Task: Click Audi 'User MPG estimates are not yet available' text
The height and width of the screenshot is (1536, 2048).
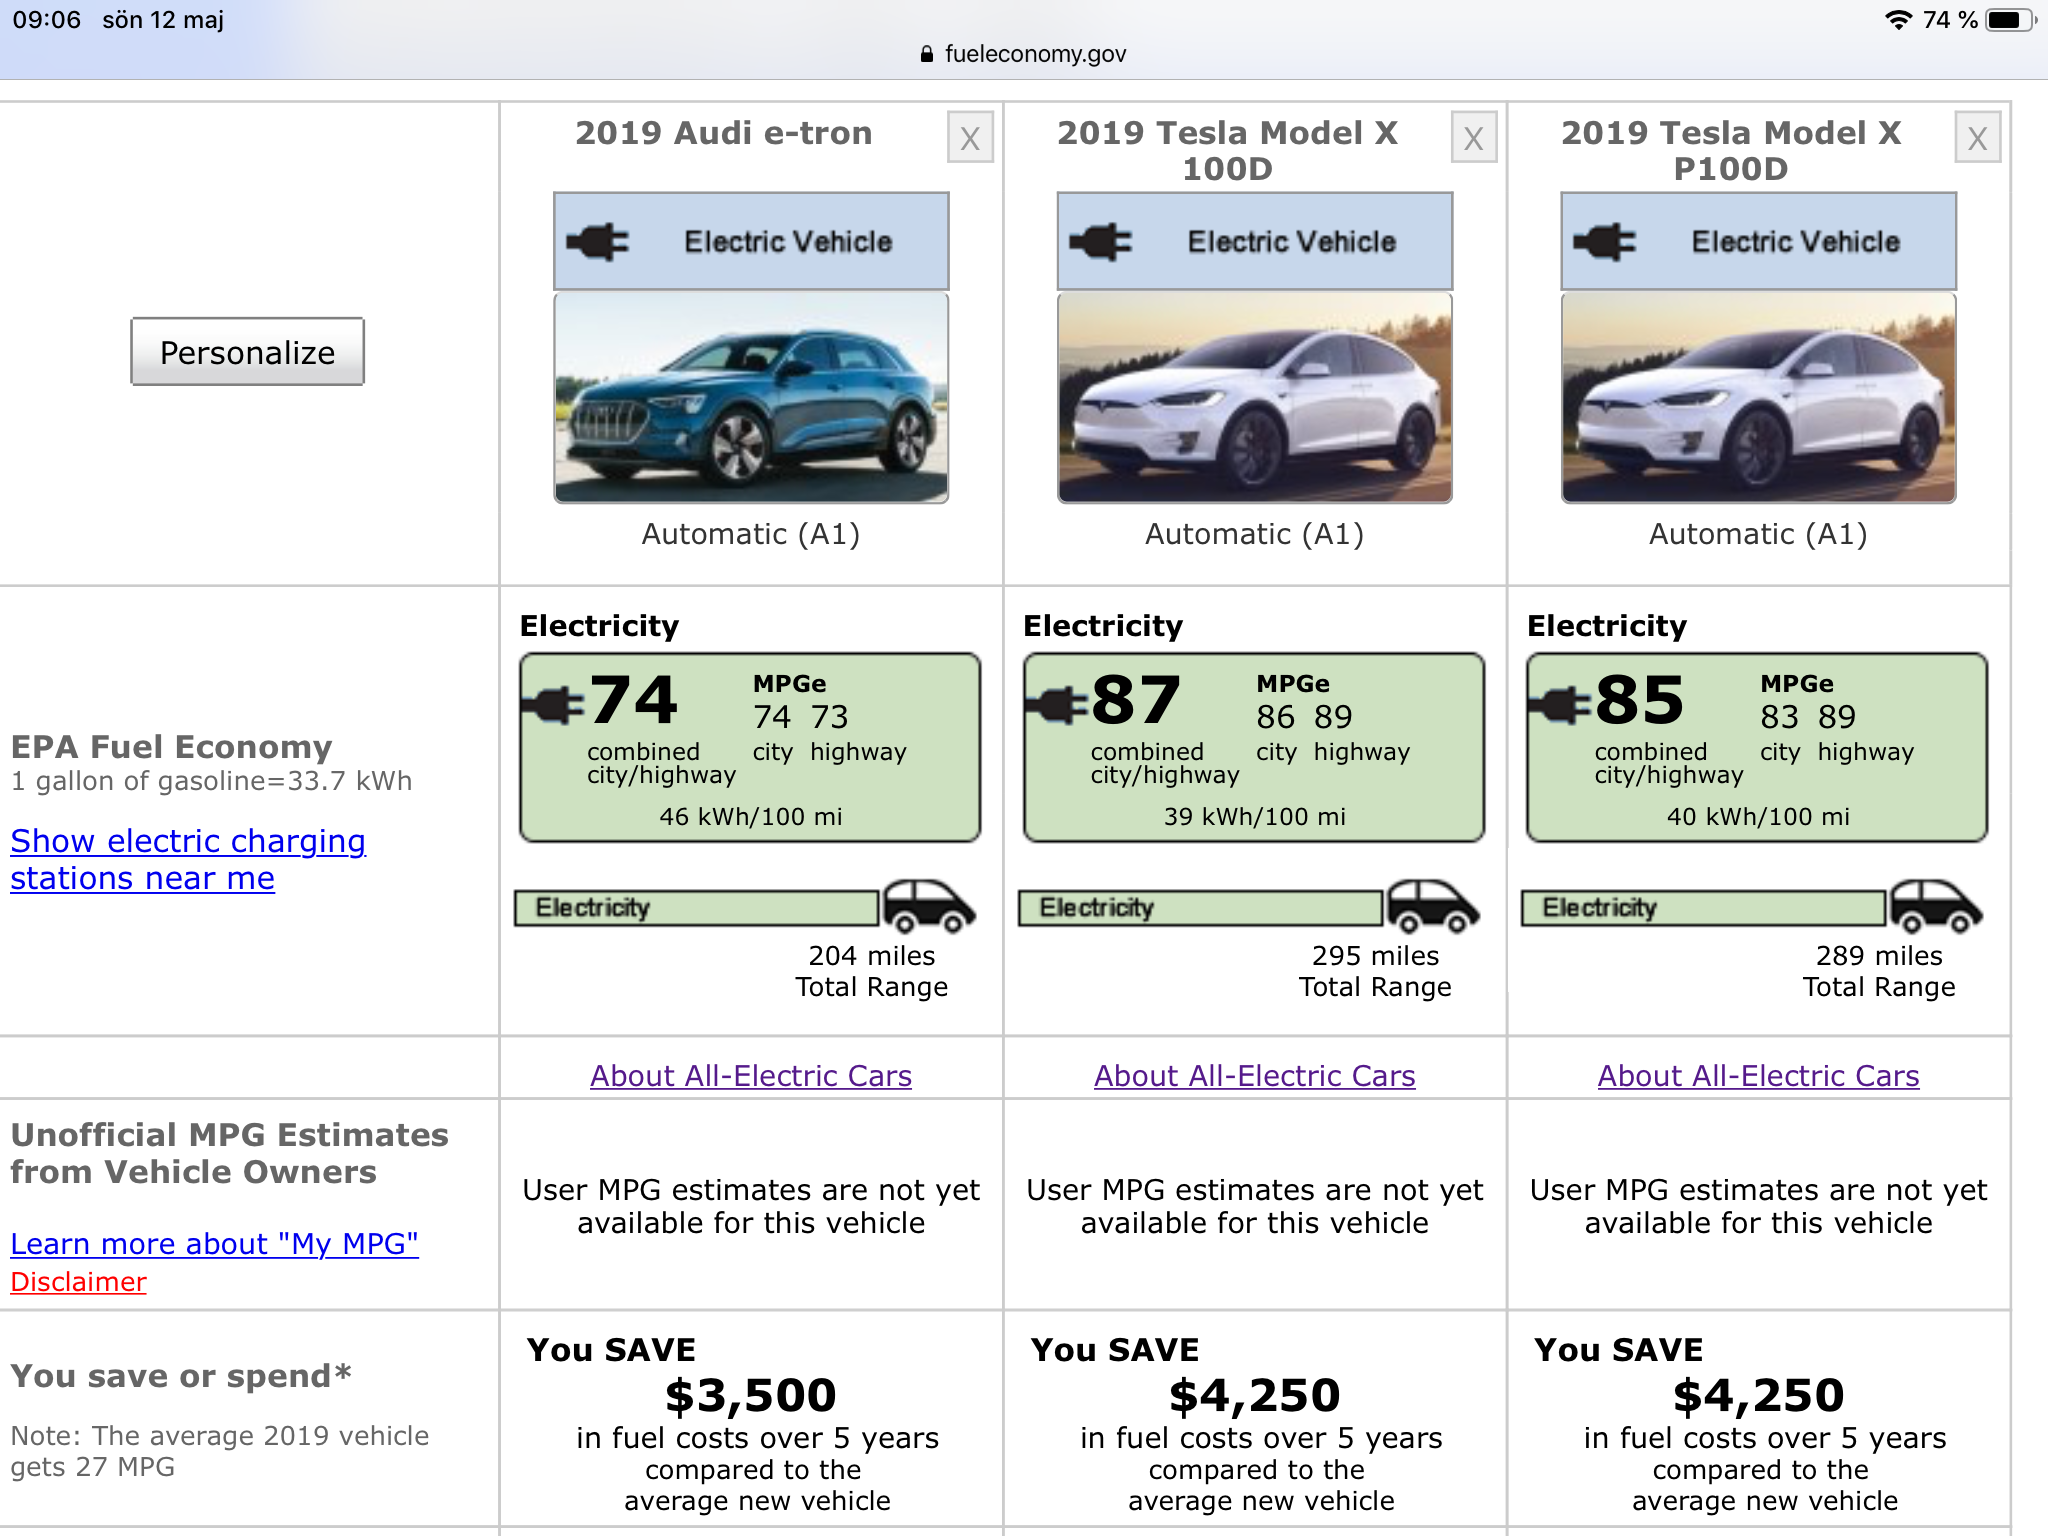Action: point(751,1206)
